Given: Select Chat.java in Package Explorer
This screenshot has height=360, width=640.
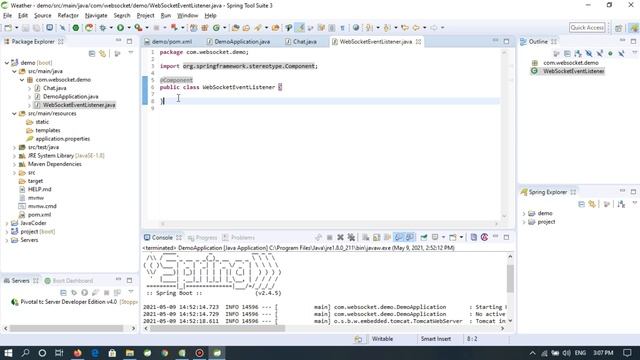Looking at the screenshot, I should coord(55,88).
